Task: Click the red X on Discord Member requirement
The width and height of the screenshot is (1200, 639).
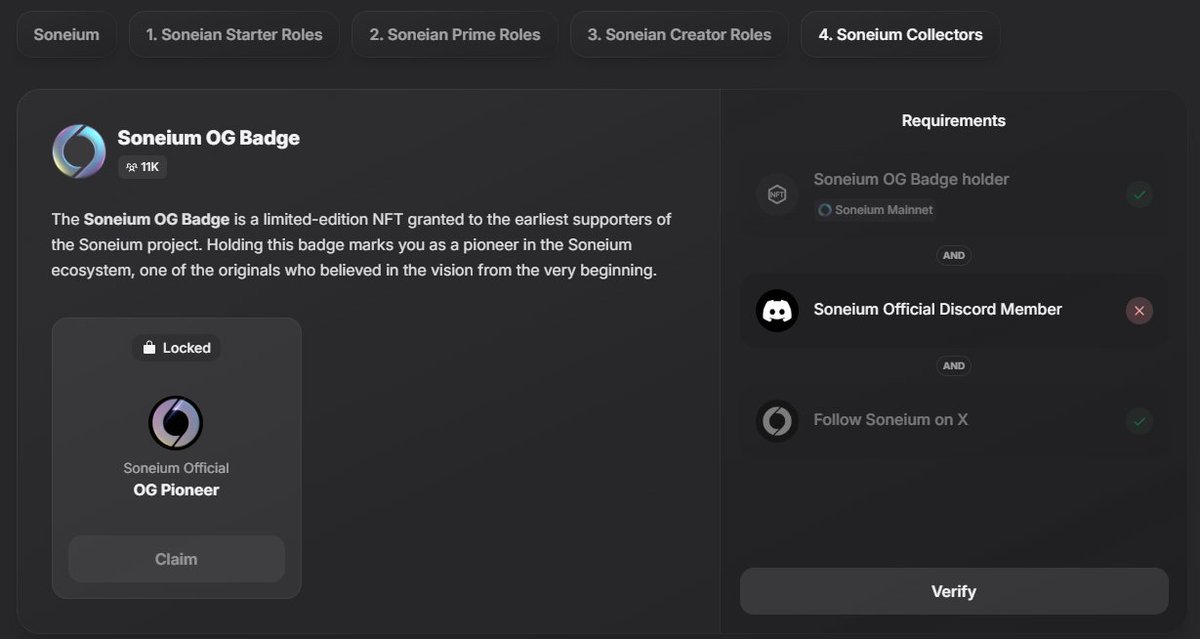Action: click(1139, 310)
